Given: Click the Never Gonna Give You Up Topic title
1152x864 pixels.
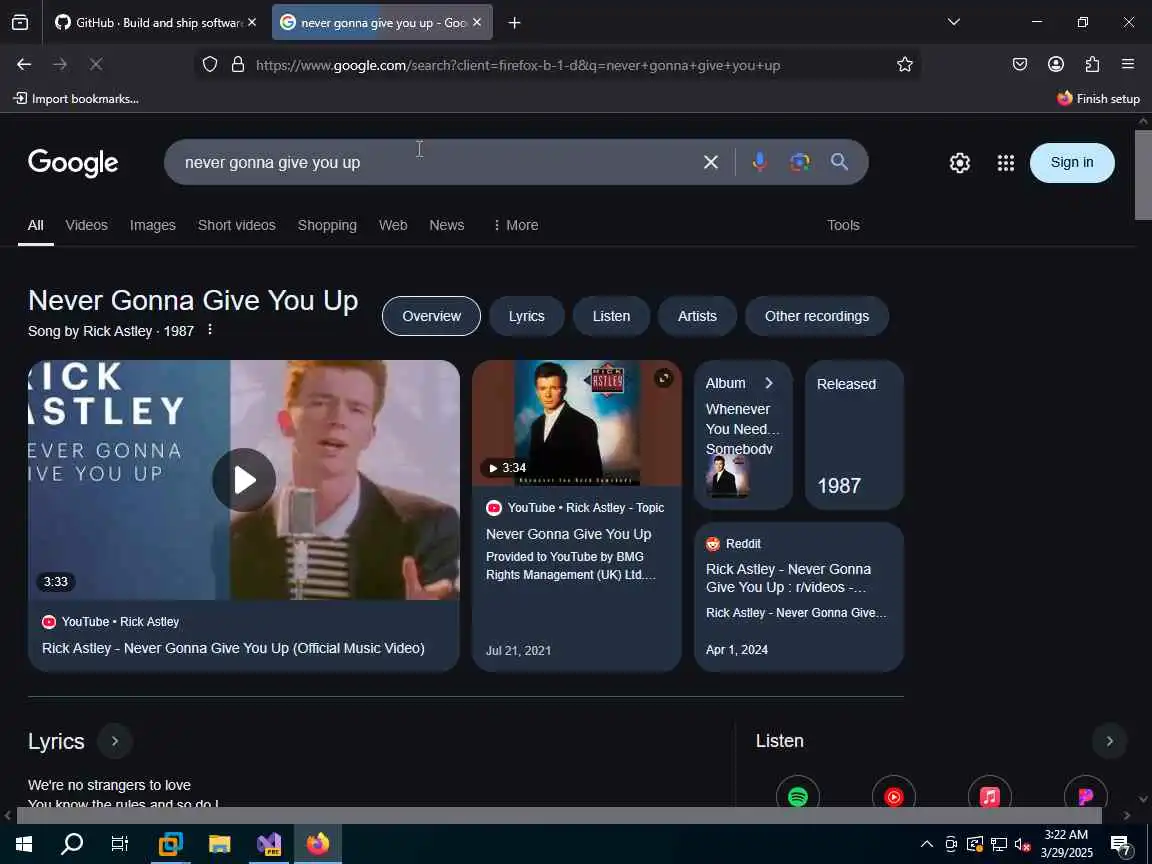Looking at the screenshot, I should tap(569, 534).
